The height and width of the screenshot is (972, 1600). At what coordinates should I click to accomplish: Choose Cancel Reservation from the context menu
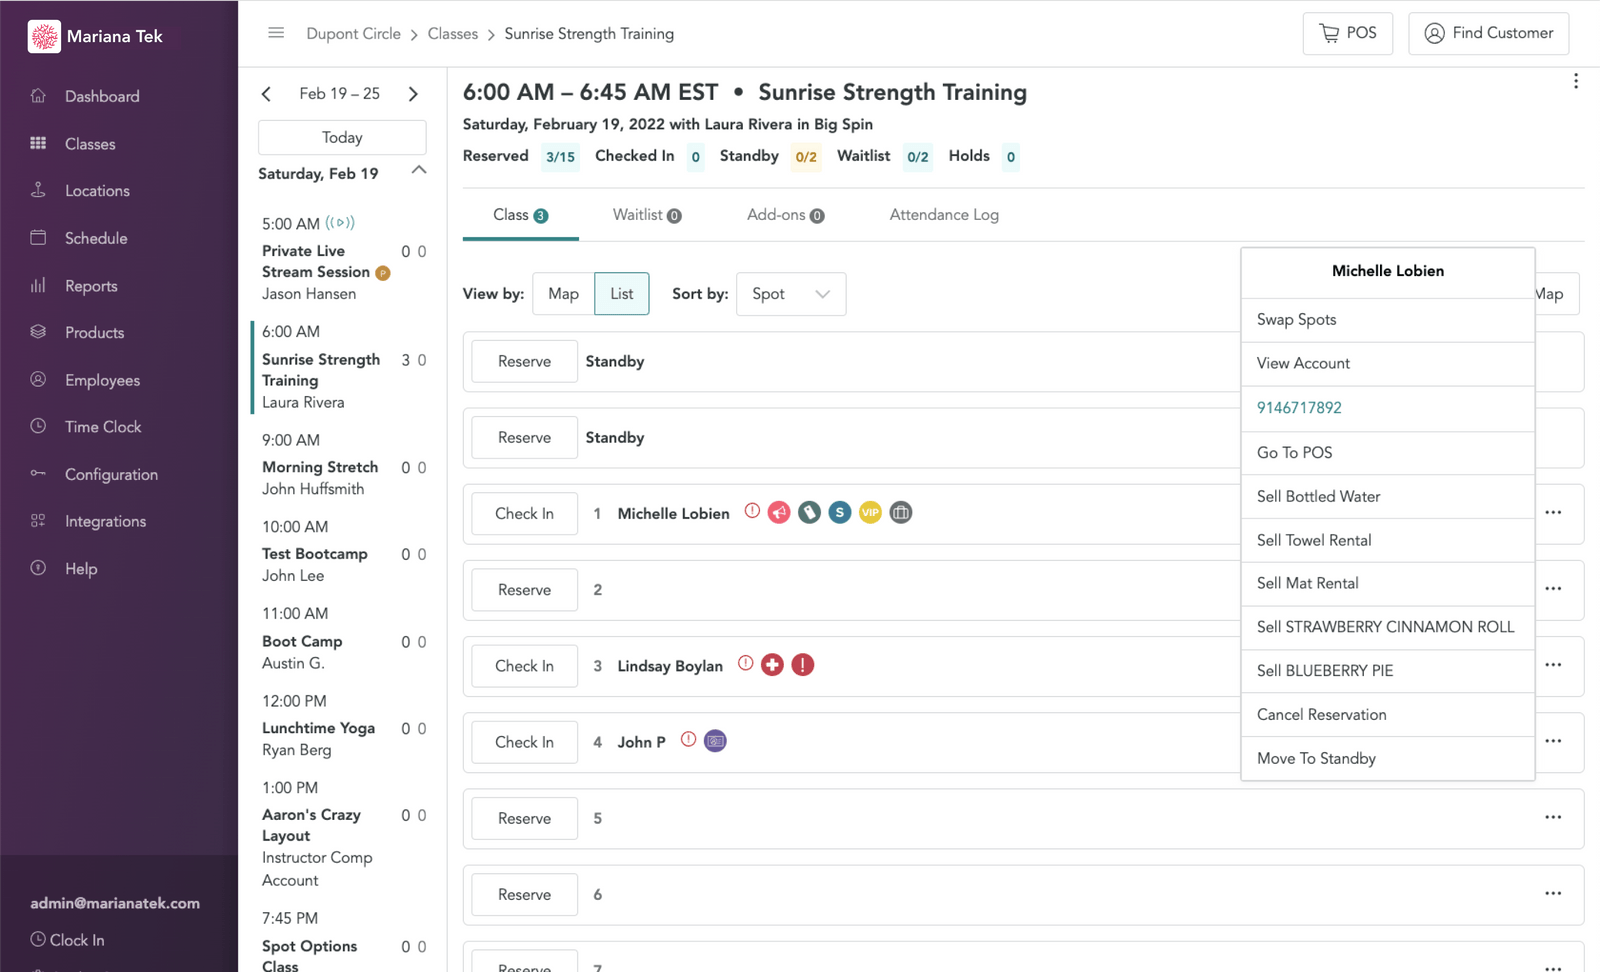pos(1321,715)
